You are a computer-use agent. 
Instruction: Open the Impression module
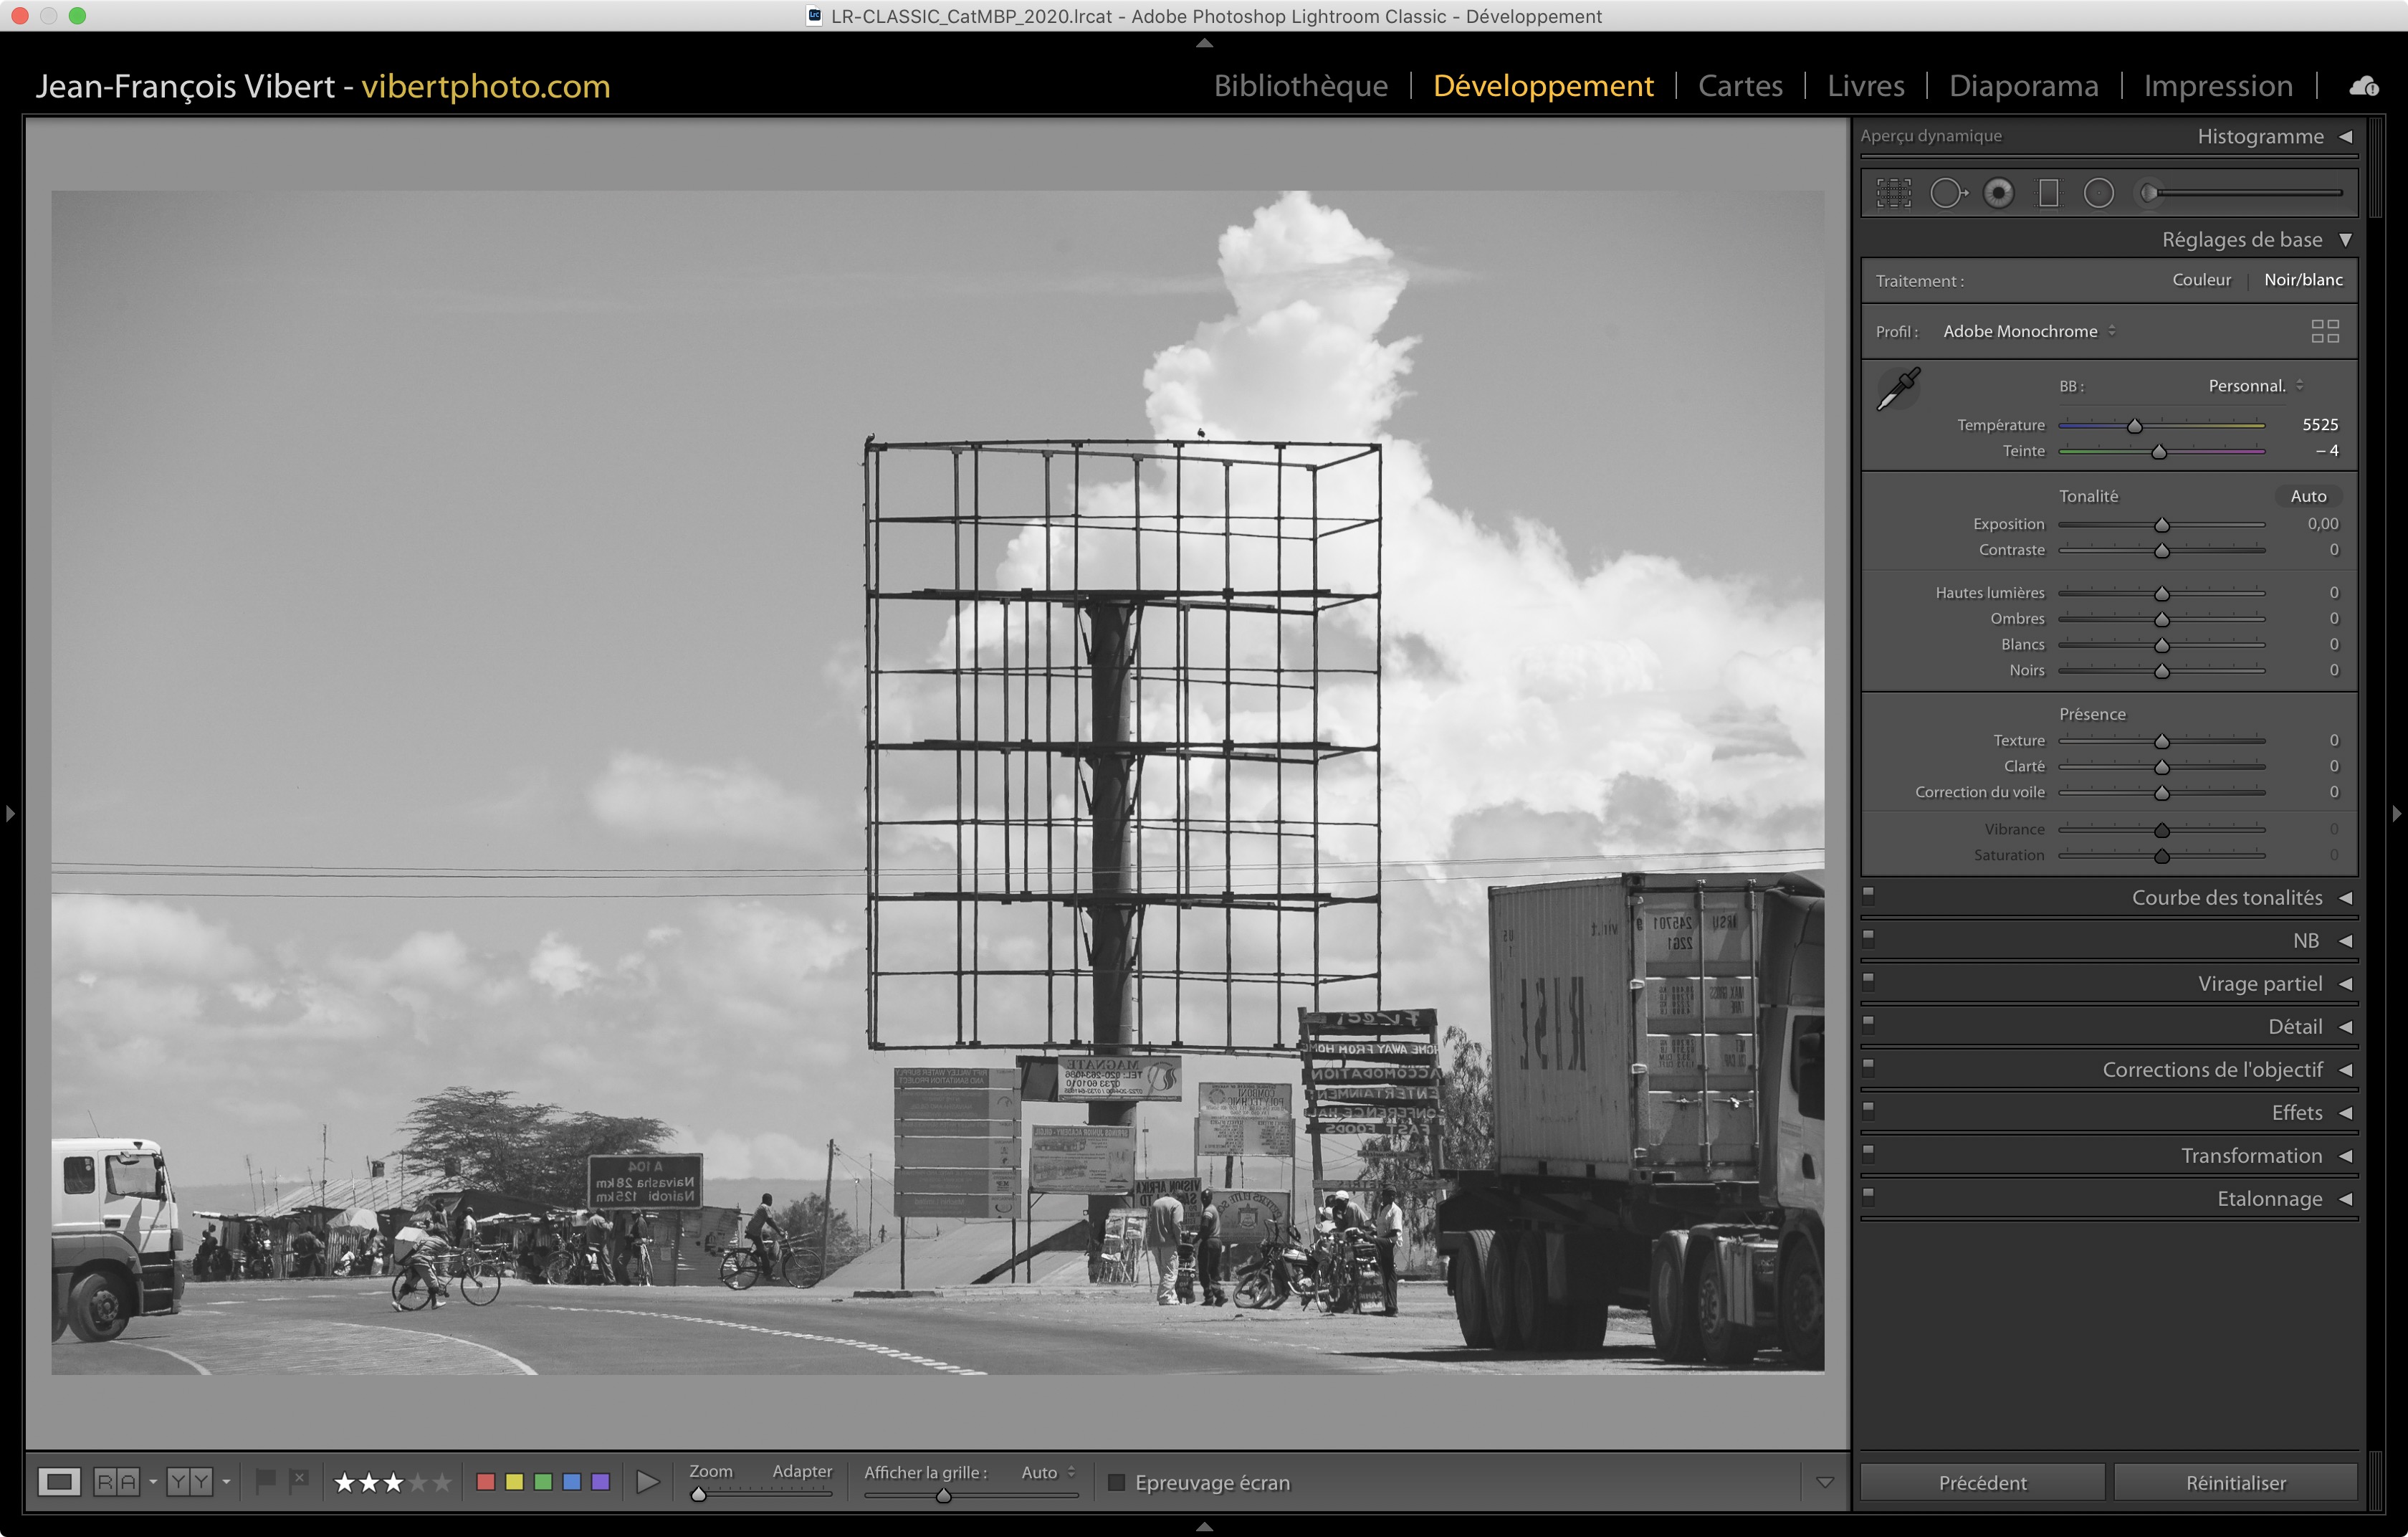[x=2217, y=86]
